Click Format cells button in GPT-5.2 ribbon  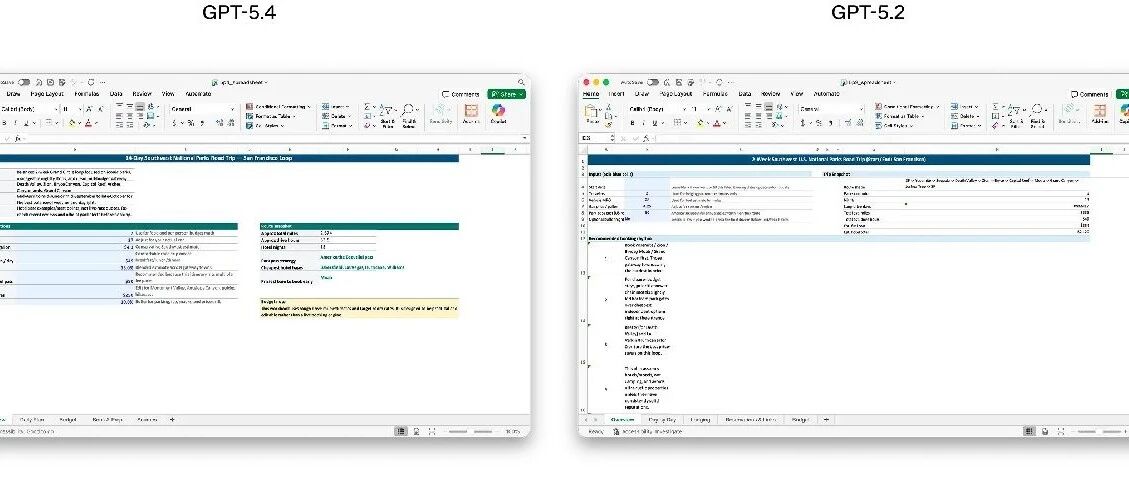[x=966, y=126]
